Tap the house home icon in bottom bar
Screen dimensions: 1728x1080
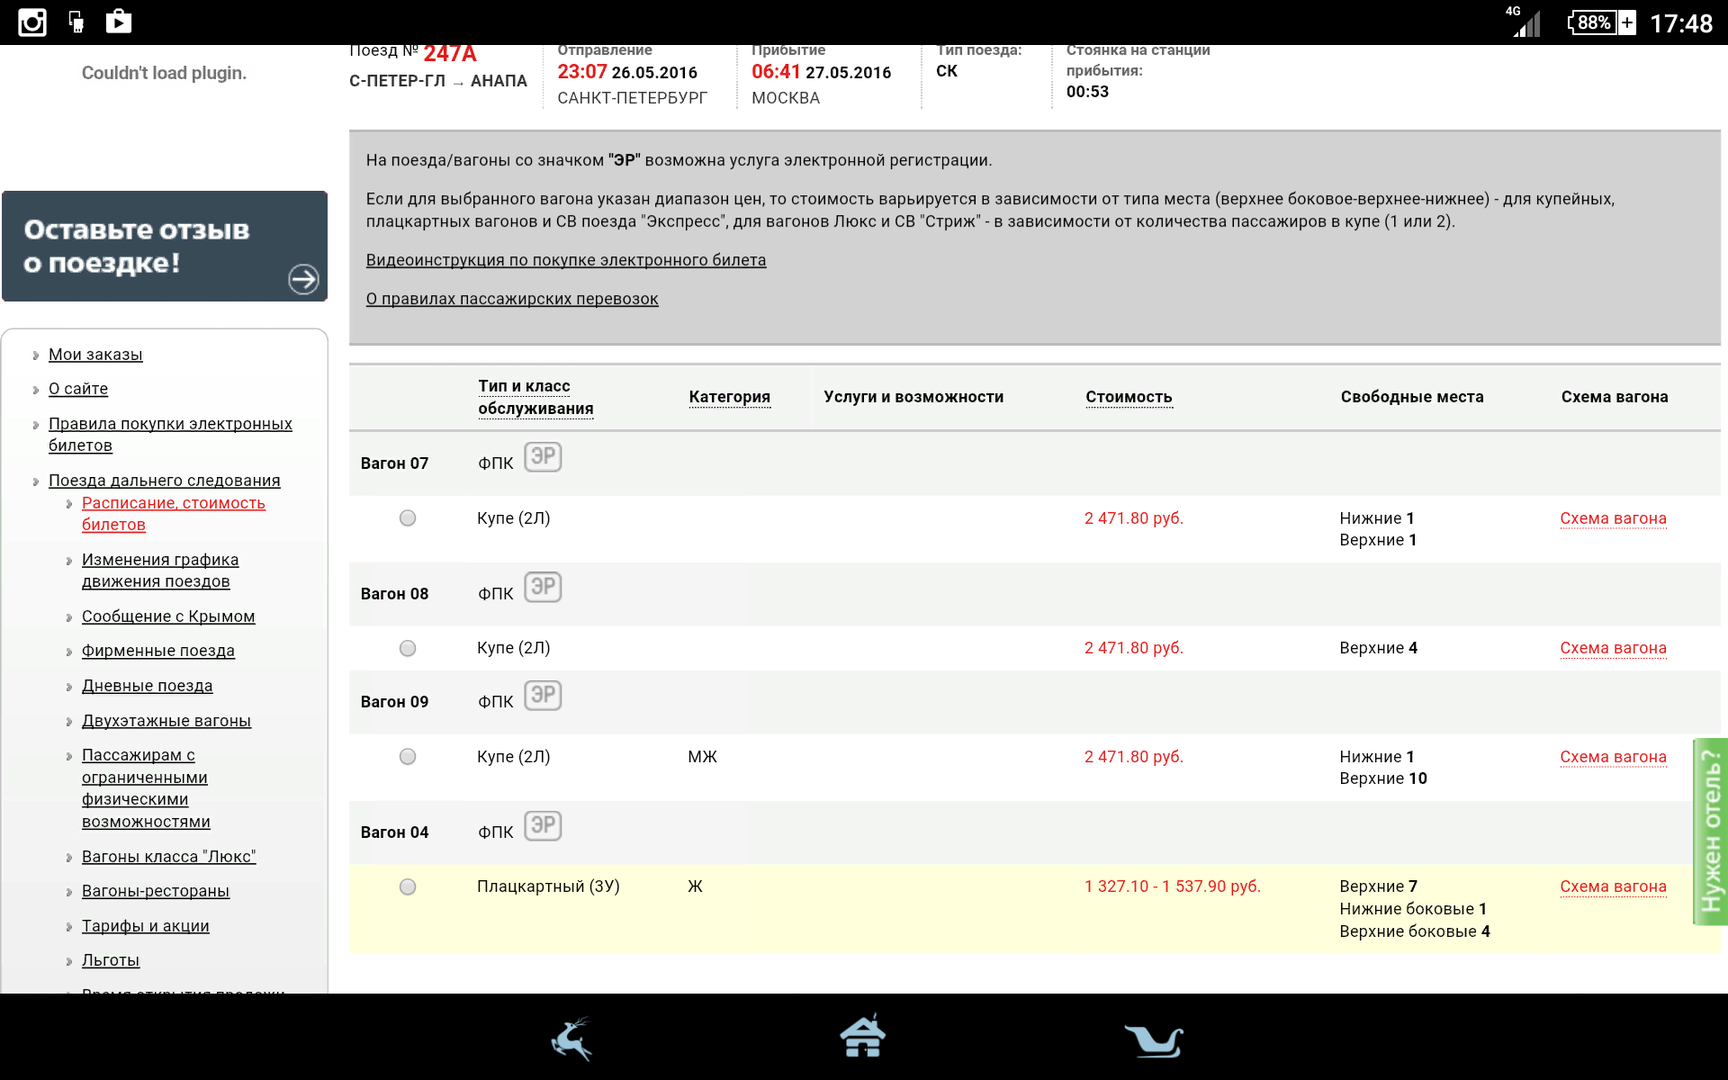[862, 1036]
